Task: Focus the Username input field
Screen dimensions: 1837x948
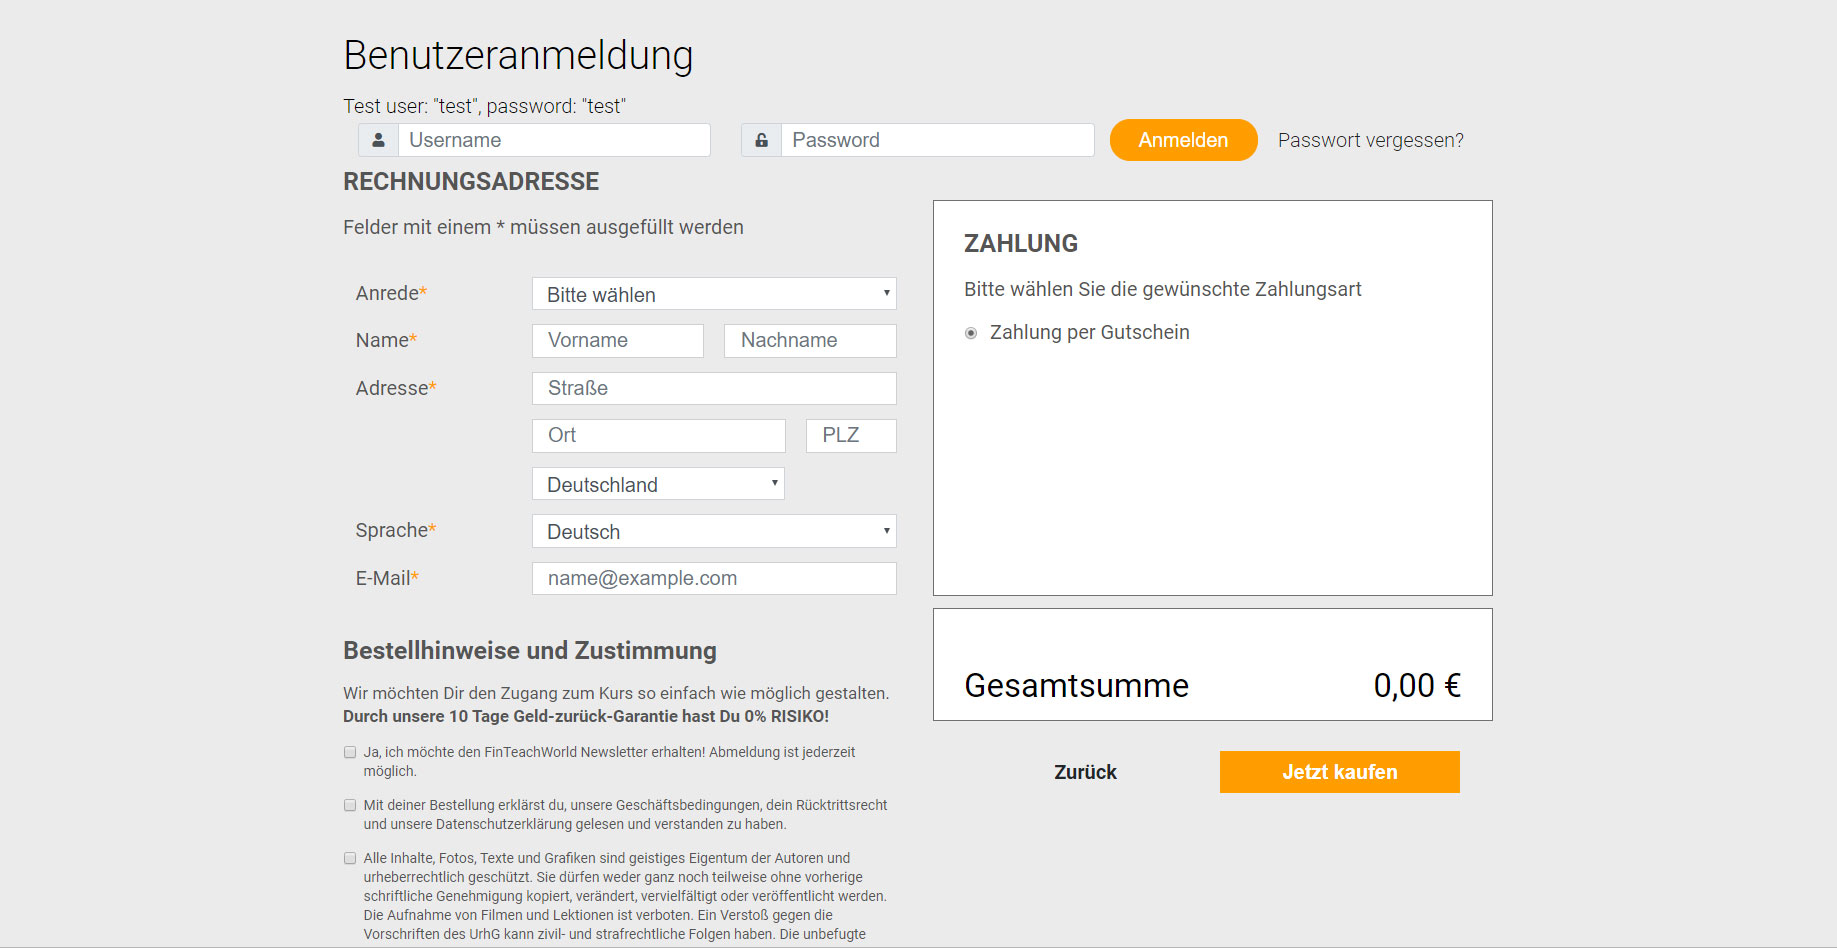Action: (554, 140)
